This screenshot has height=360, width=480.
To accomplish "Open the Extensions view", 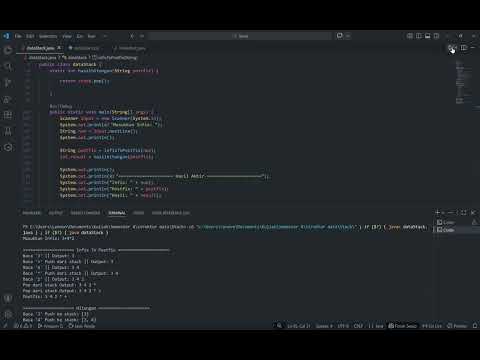I will coord(8,115).
